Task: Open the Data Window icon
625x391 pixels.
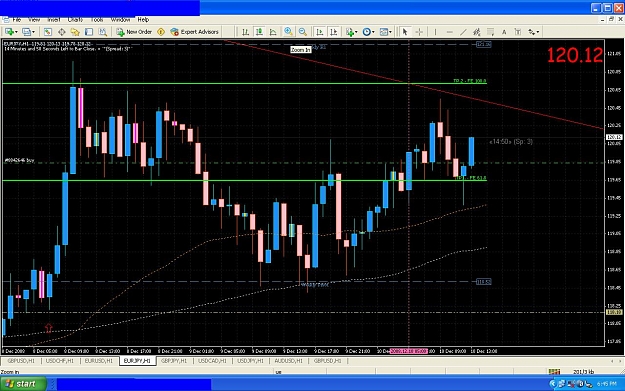Action: [x=61, y=32]
